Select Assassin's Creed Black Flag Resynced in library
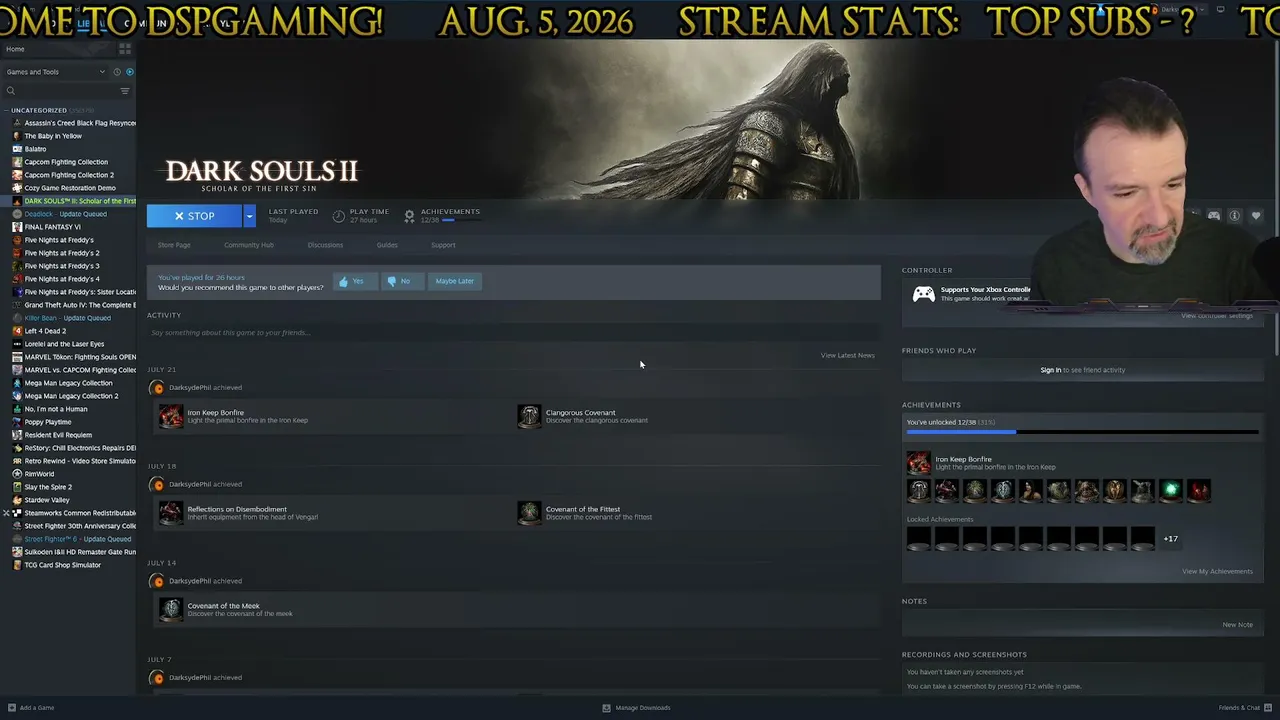The image size is (1280, 720). [x=80, y=123]
